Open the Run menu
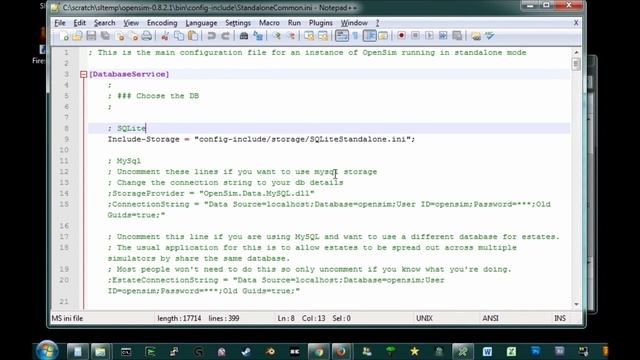The height and width of the screenshot is (360, 640). tap(294, 23)
